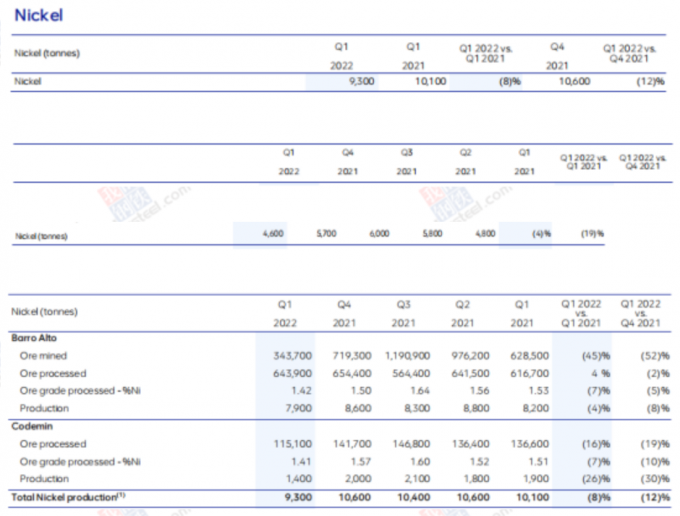Click the 643,900 ore processed cell
This screenshot has width=680, height=516.
[x=293, y=373]
